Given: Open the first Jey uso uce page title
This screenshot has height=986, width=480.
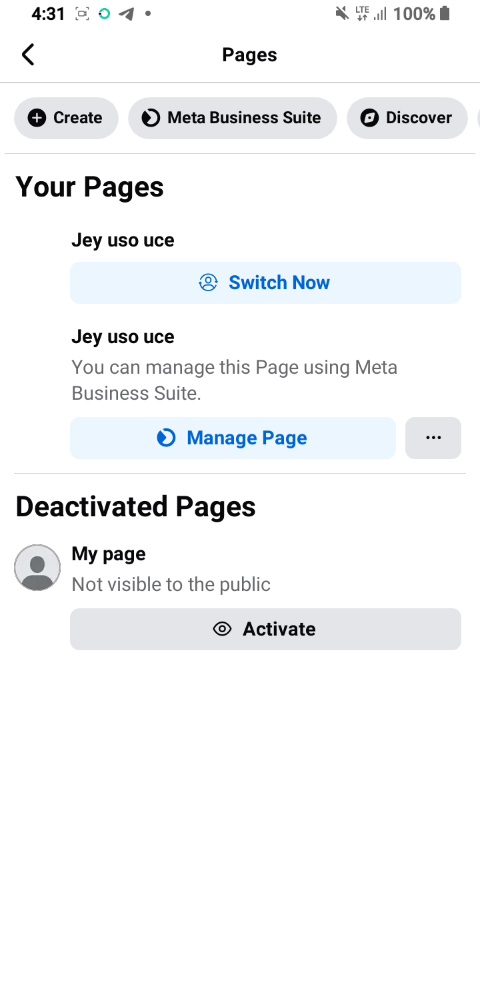Looking at the screenshot, I should (123, 240).
